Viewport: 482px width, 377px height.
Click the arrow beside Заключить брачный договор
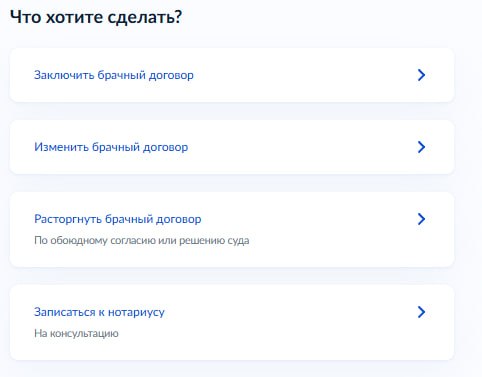tap(421, 75)
